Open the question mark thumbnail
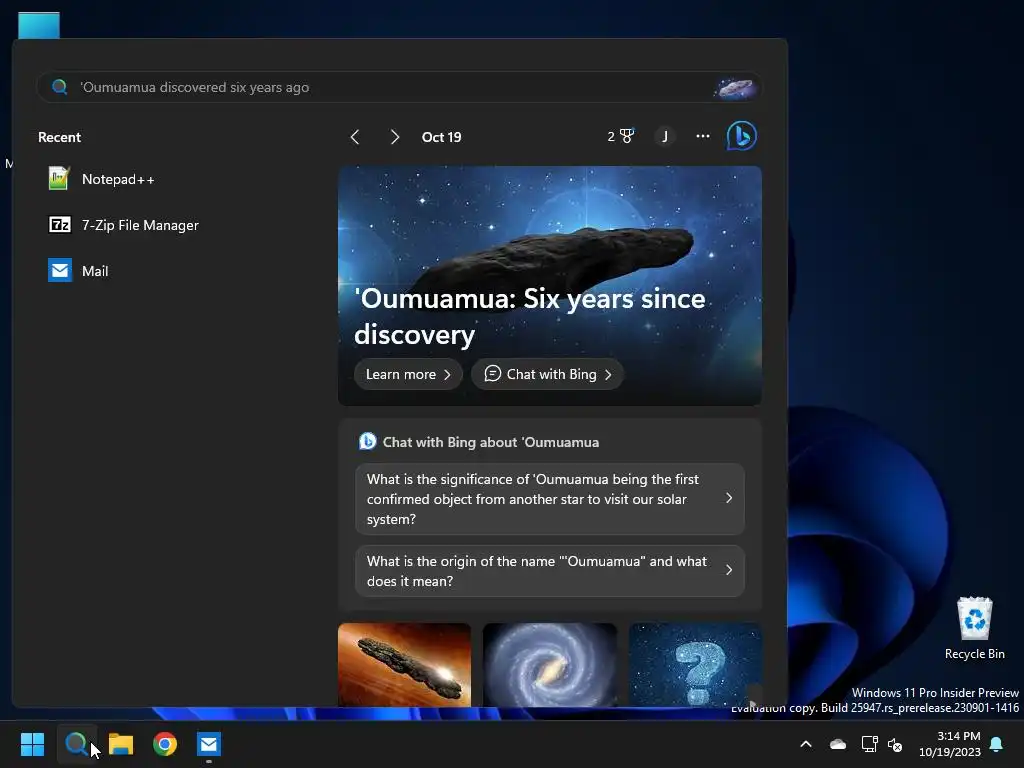 695,664
